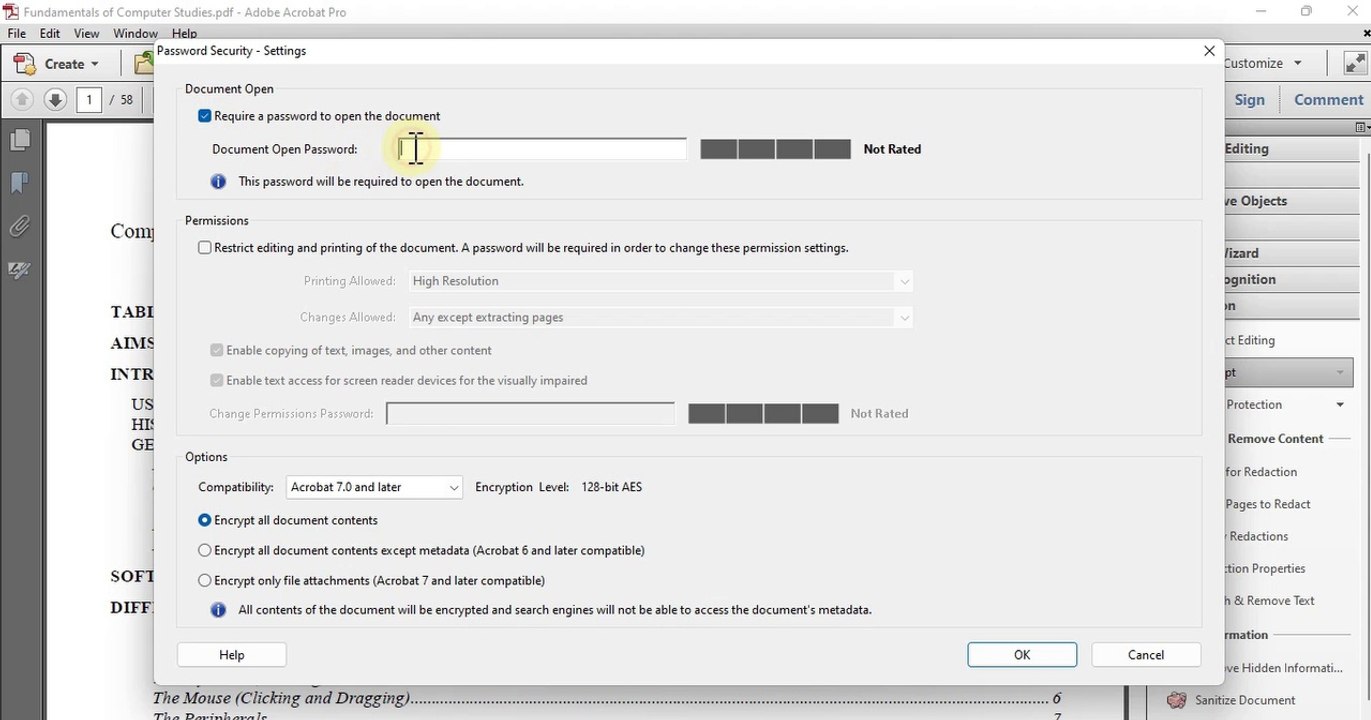This screenshot has height=720, width=1371.
Task: Expand the Create dropdown arrow
Action: pyautogui.click(x=95, y=64)
